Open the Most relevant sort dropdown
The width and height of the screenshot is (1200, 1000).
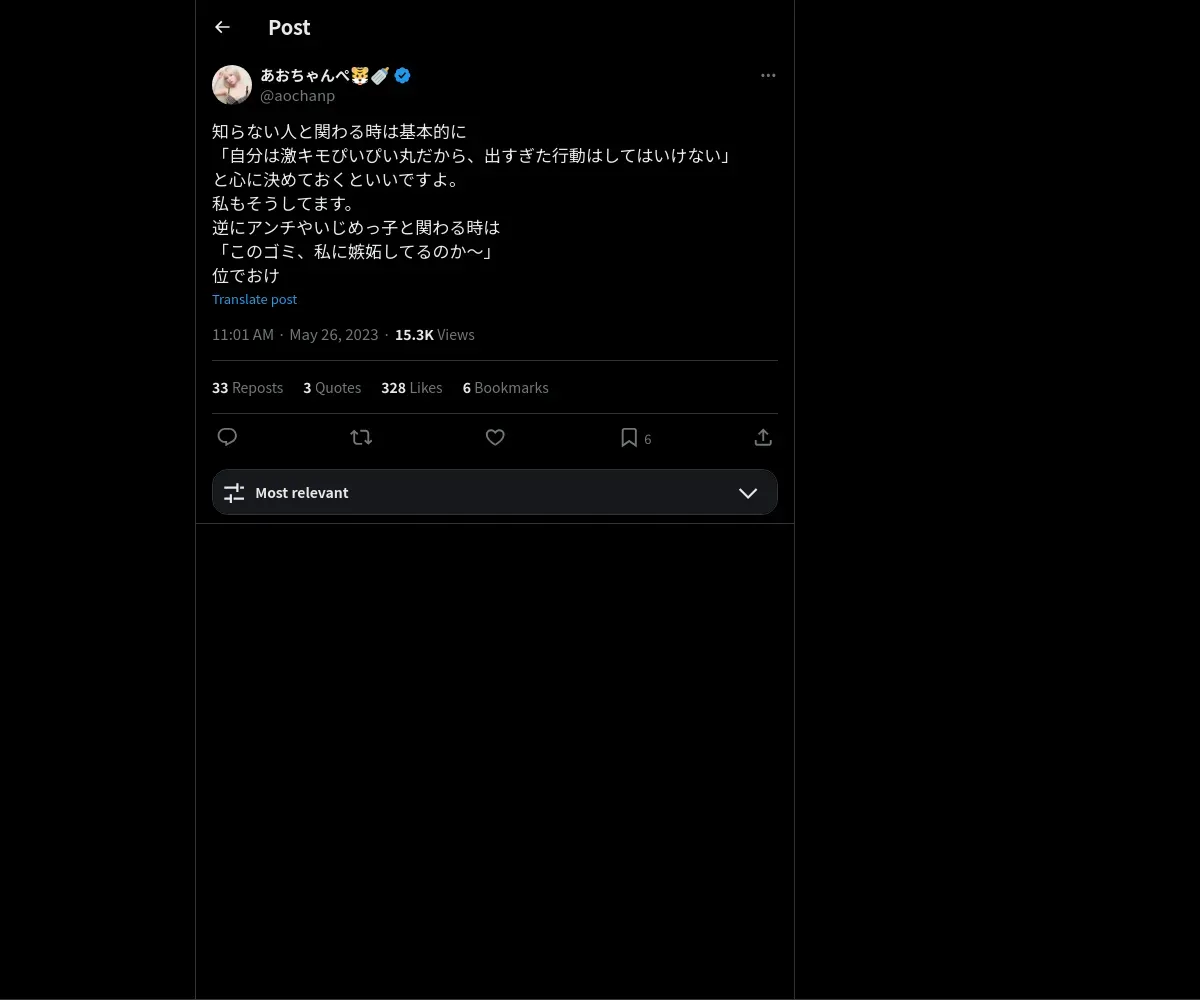495,492
